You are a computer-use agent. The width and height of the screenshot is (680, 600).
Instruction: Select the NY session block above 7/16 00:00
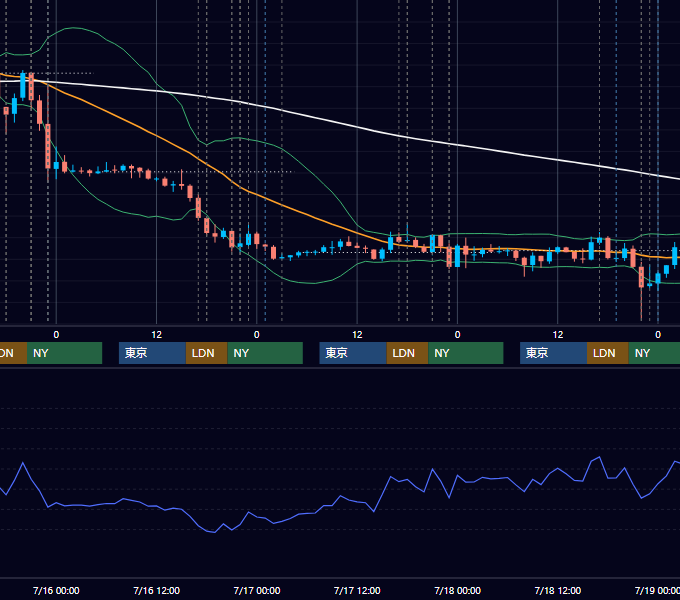tap(64, 353)
